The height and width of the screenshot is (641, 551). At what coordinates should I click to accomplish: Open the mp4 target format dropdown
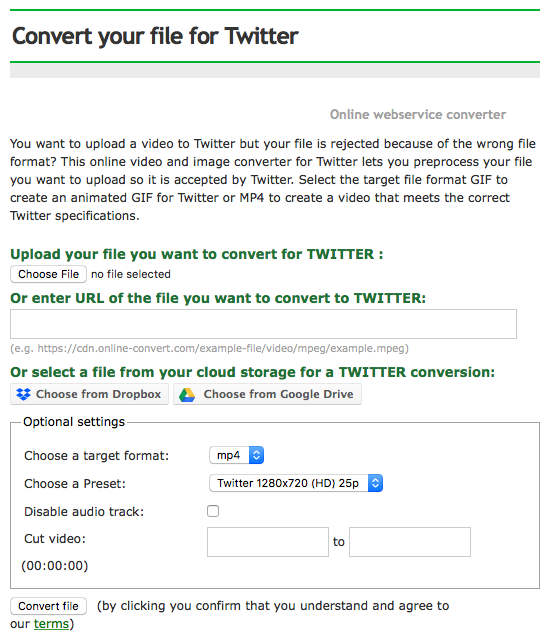(236, 455)
